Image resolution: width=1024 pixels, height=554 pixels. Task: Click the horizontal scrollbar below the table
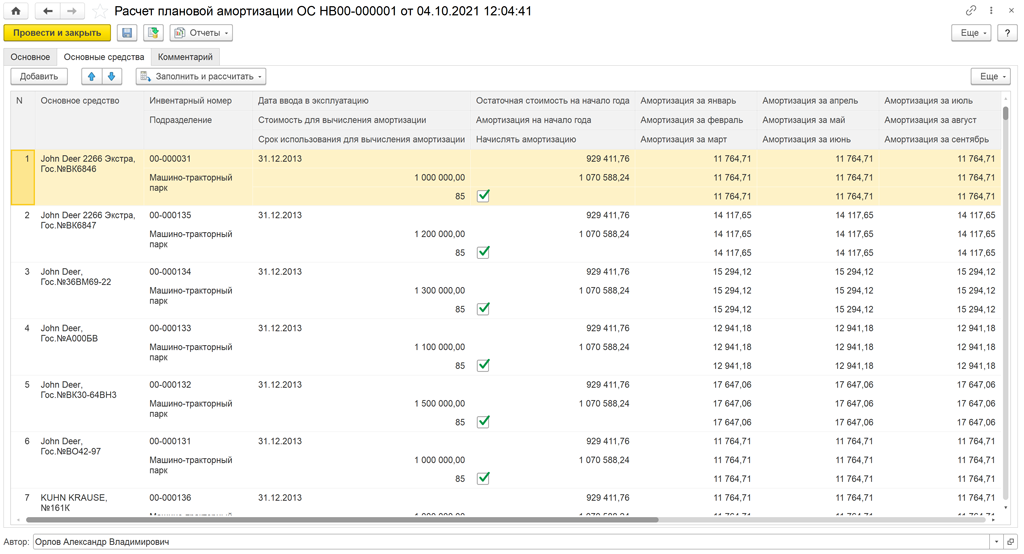click(340, 520)
